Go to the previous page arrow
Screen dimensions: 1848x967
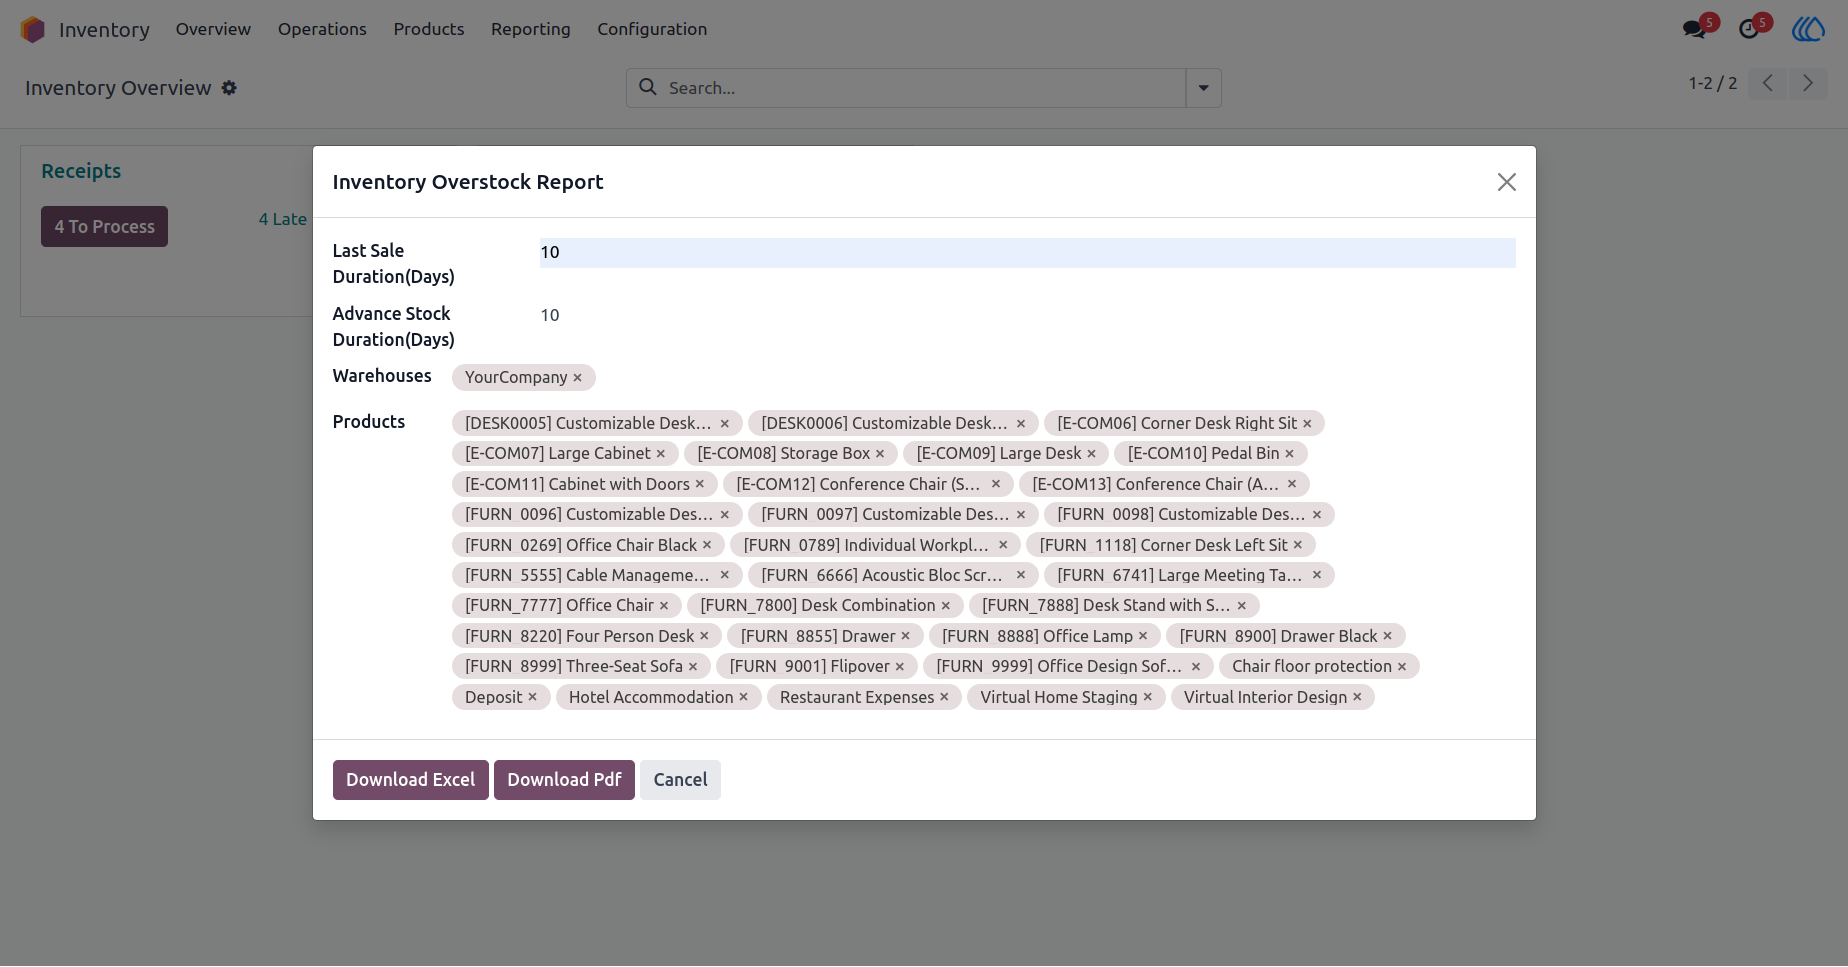coord(1768,83)
